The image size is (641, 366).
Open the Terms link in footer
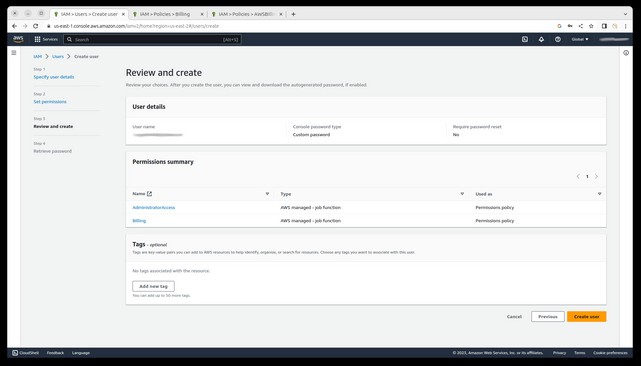(580, 353)
